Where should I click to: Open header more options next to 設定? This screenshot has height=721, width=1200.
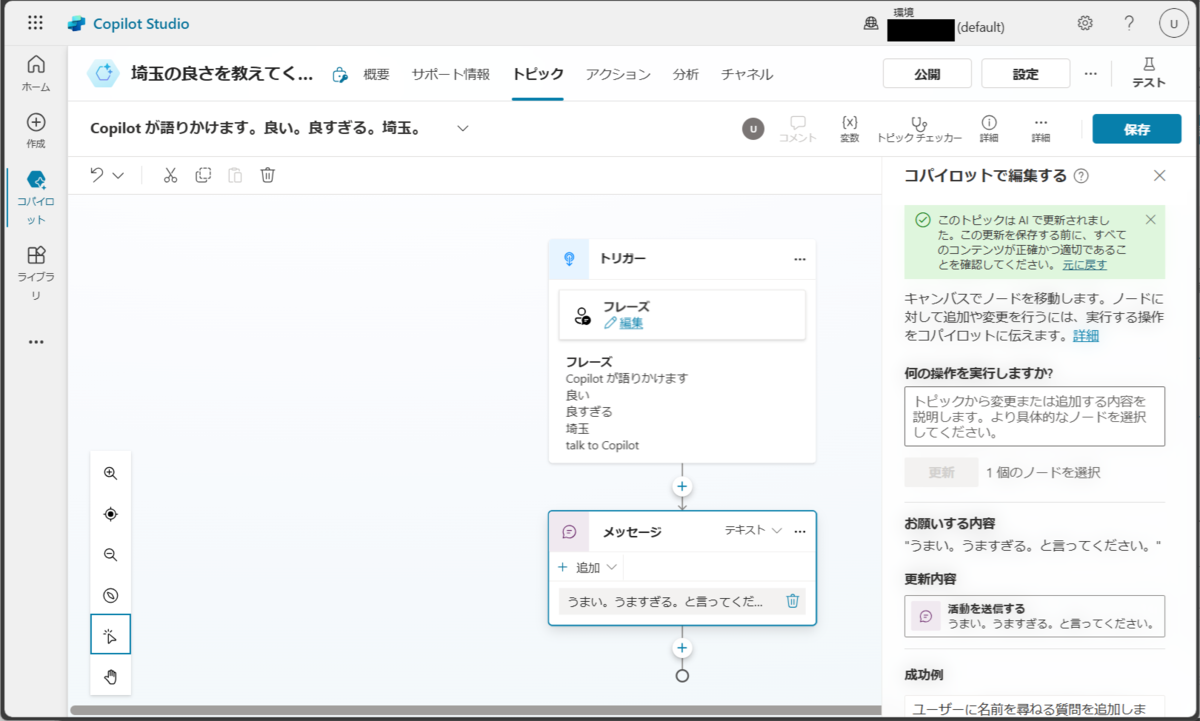click(1091, 73)
